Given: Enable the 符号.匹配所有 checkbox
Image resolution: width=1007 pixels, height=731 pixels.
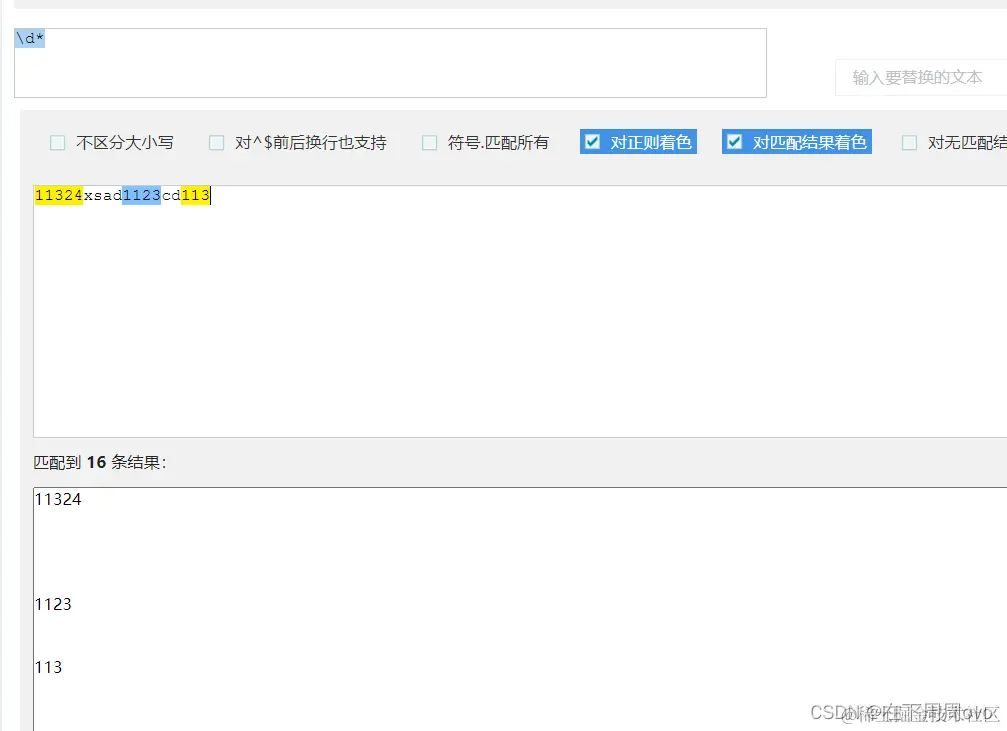Looking at the screenshot, I should pos(429,142).
